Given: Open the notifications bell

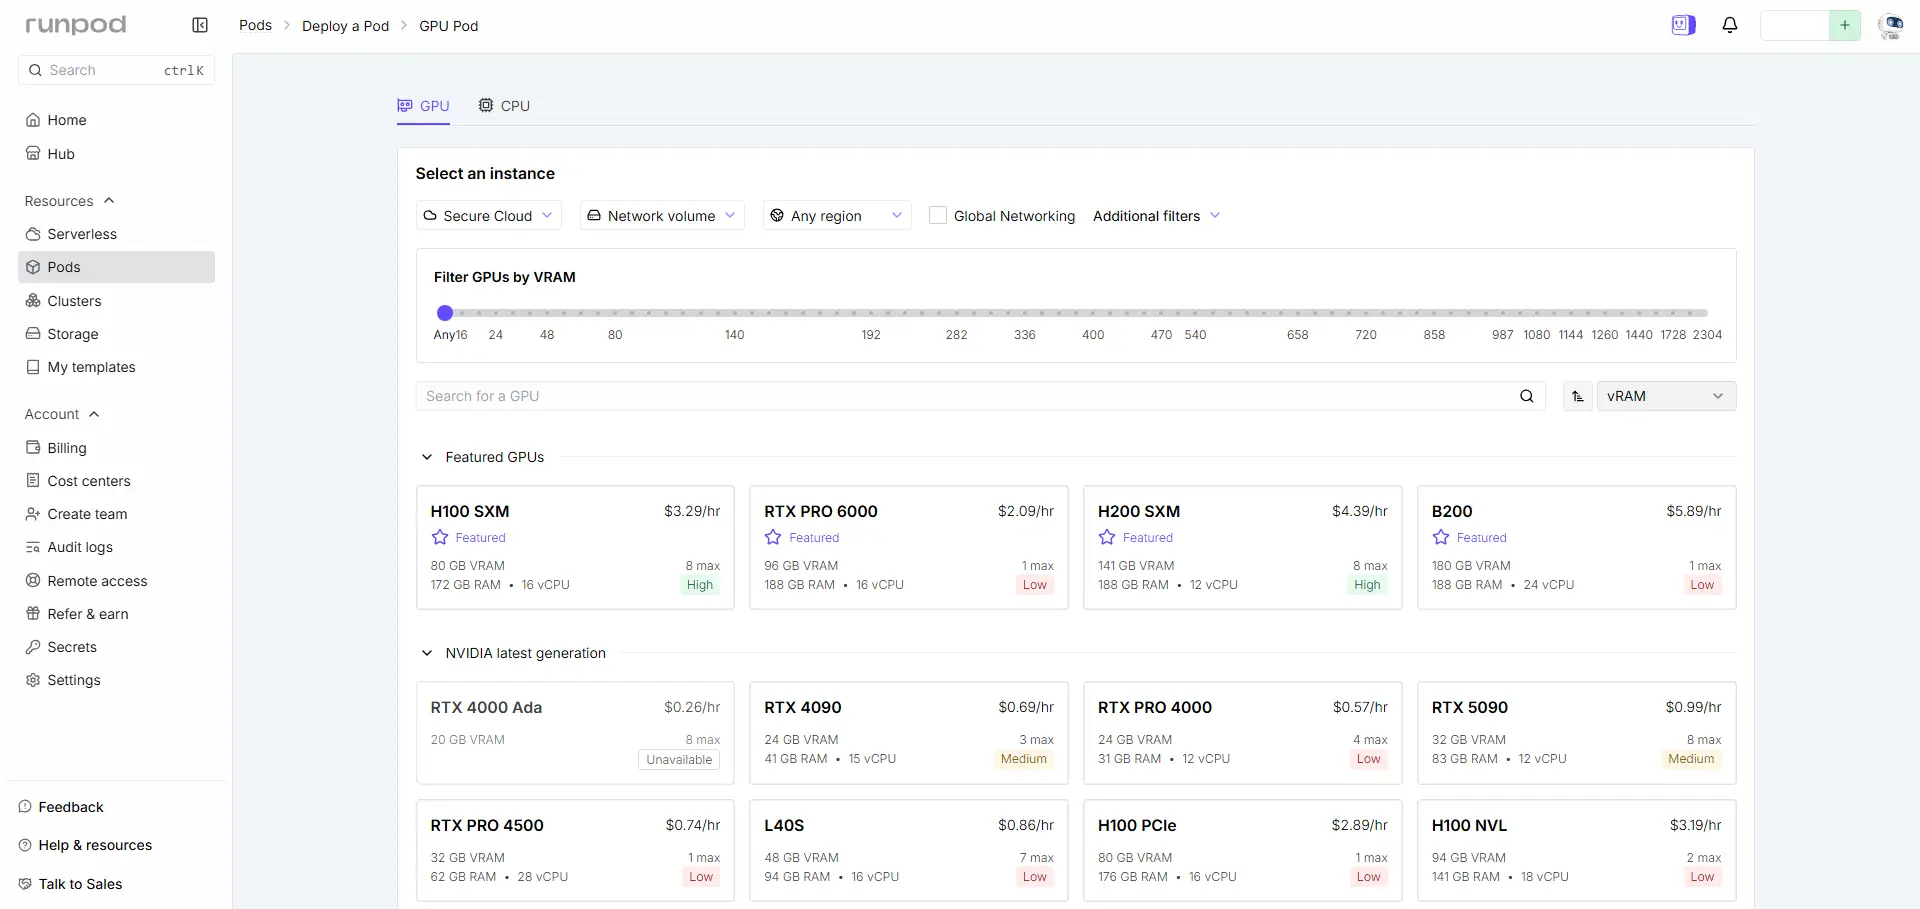Looking at the screenshot, I should click(x=1730, y=25).
